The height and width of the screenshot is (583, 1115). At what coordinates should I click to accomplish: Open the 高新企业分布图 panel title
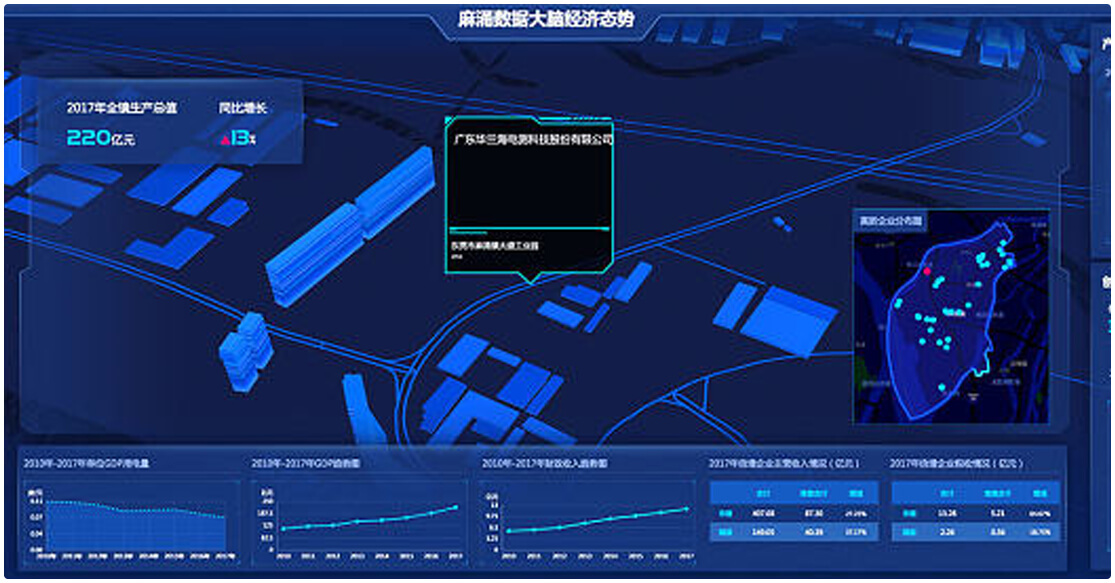[891, 219]
